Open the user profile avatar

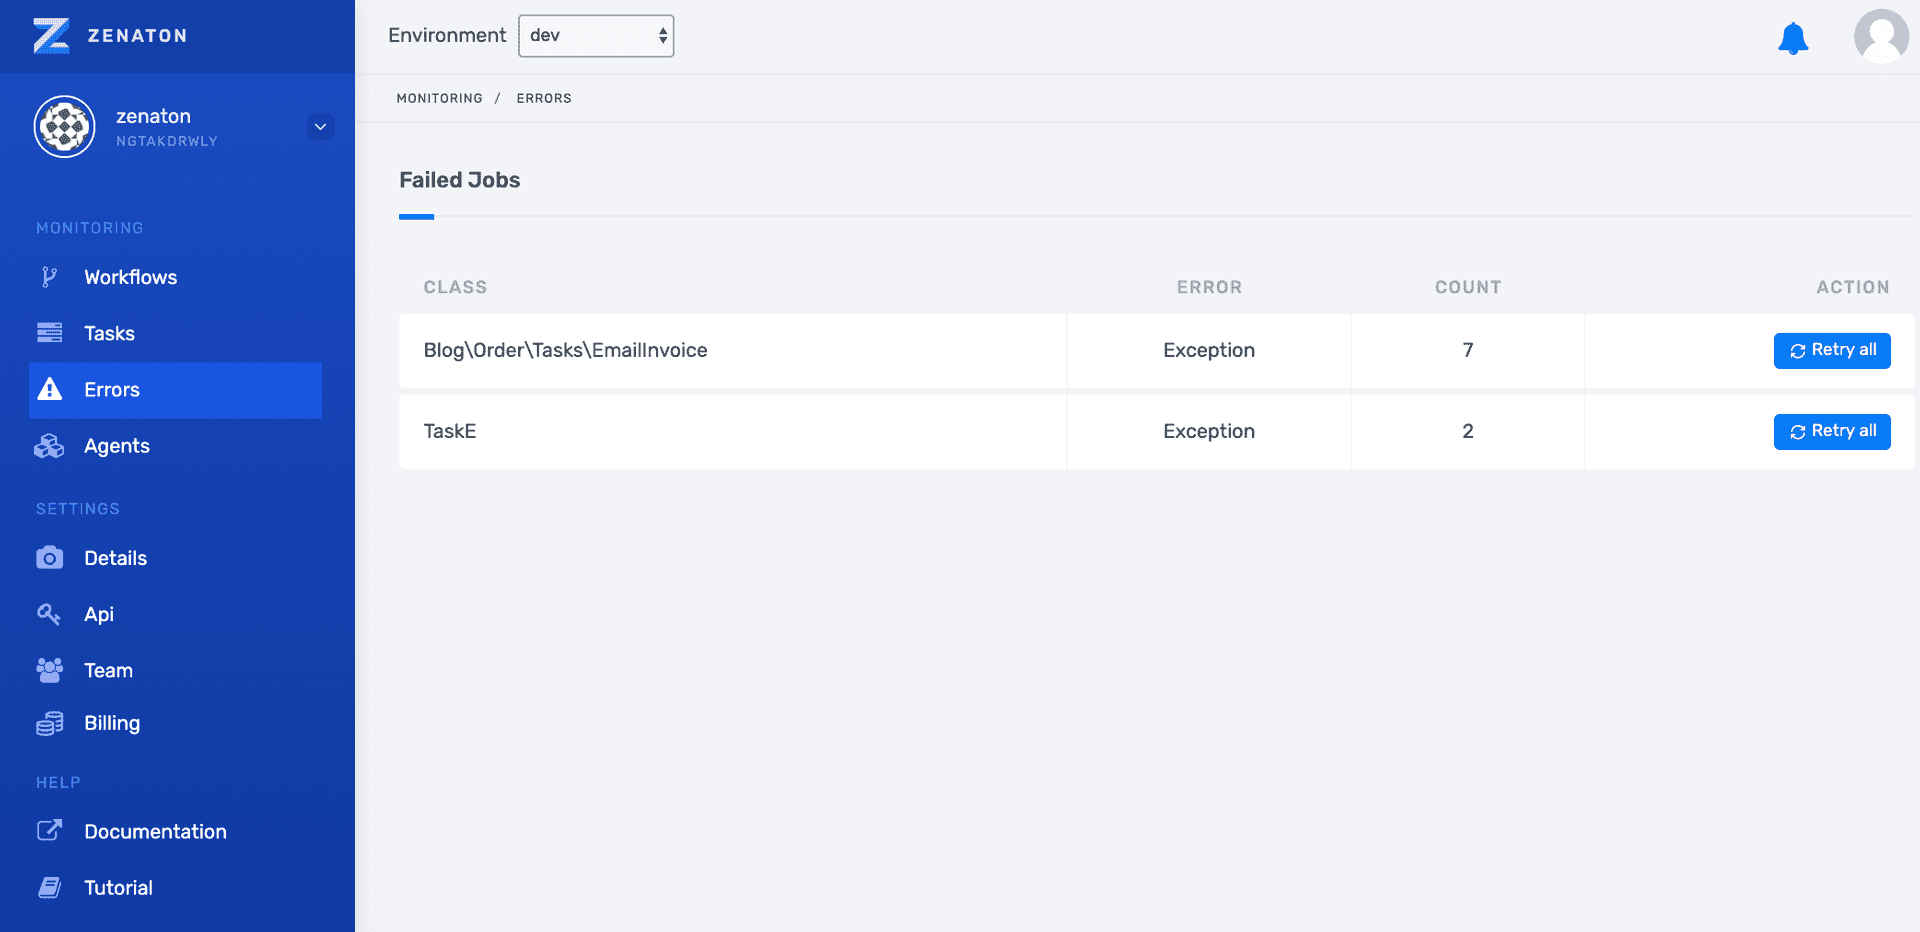1881,36
